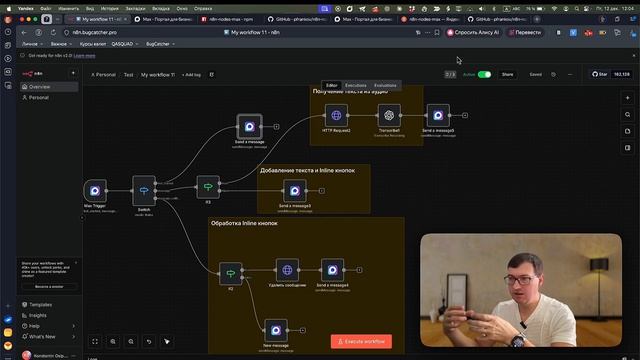The image size is (640, 360).
Task: Dismiss the n8n v2.0 banner with its close icon
Action: coord(634,56)
